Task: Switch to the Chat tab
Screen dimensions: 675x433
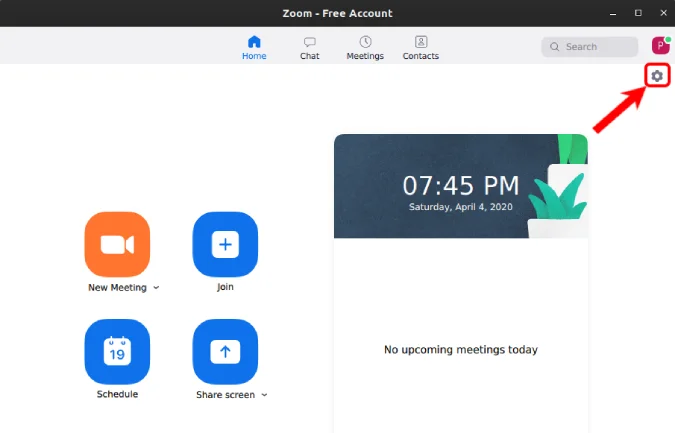Action: coord(310,48)
